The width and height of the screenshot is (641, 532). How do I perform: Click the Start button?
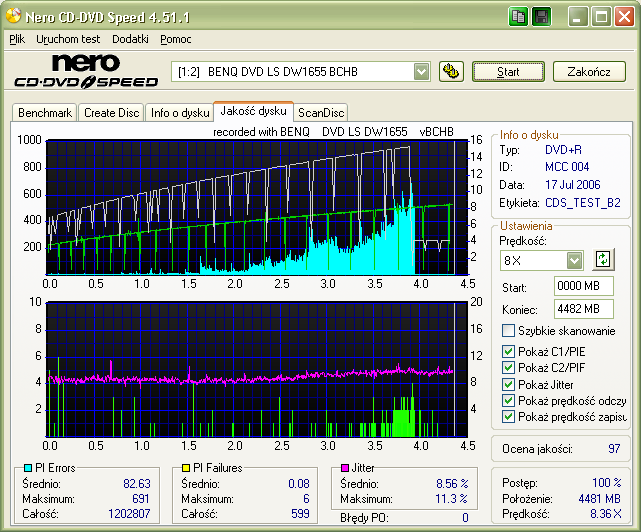point(508,72)
